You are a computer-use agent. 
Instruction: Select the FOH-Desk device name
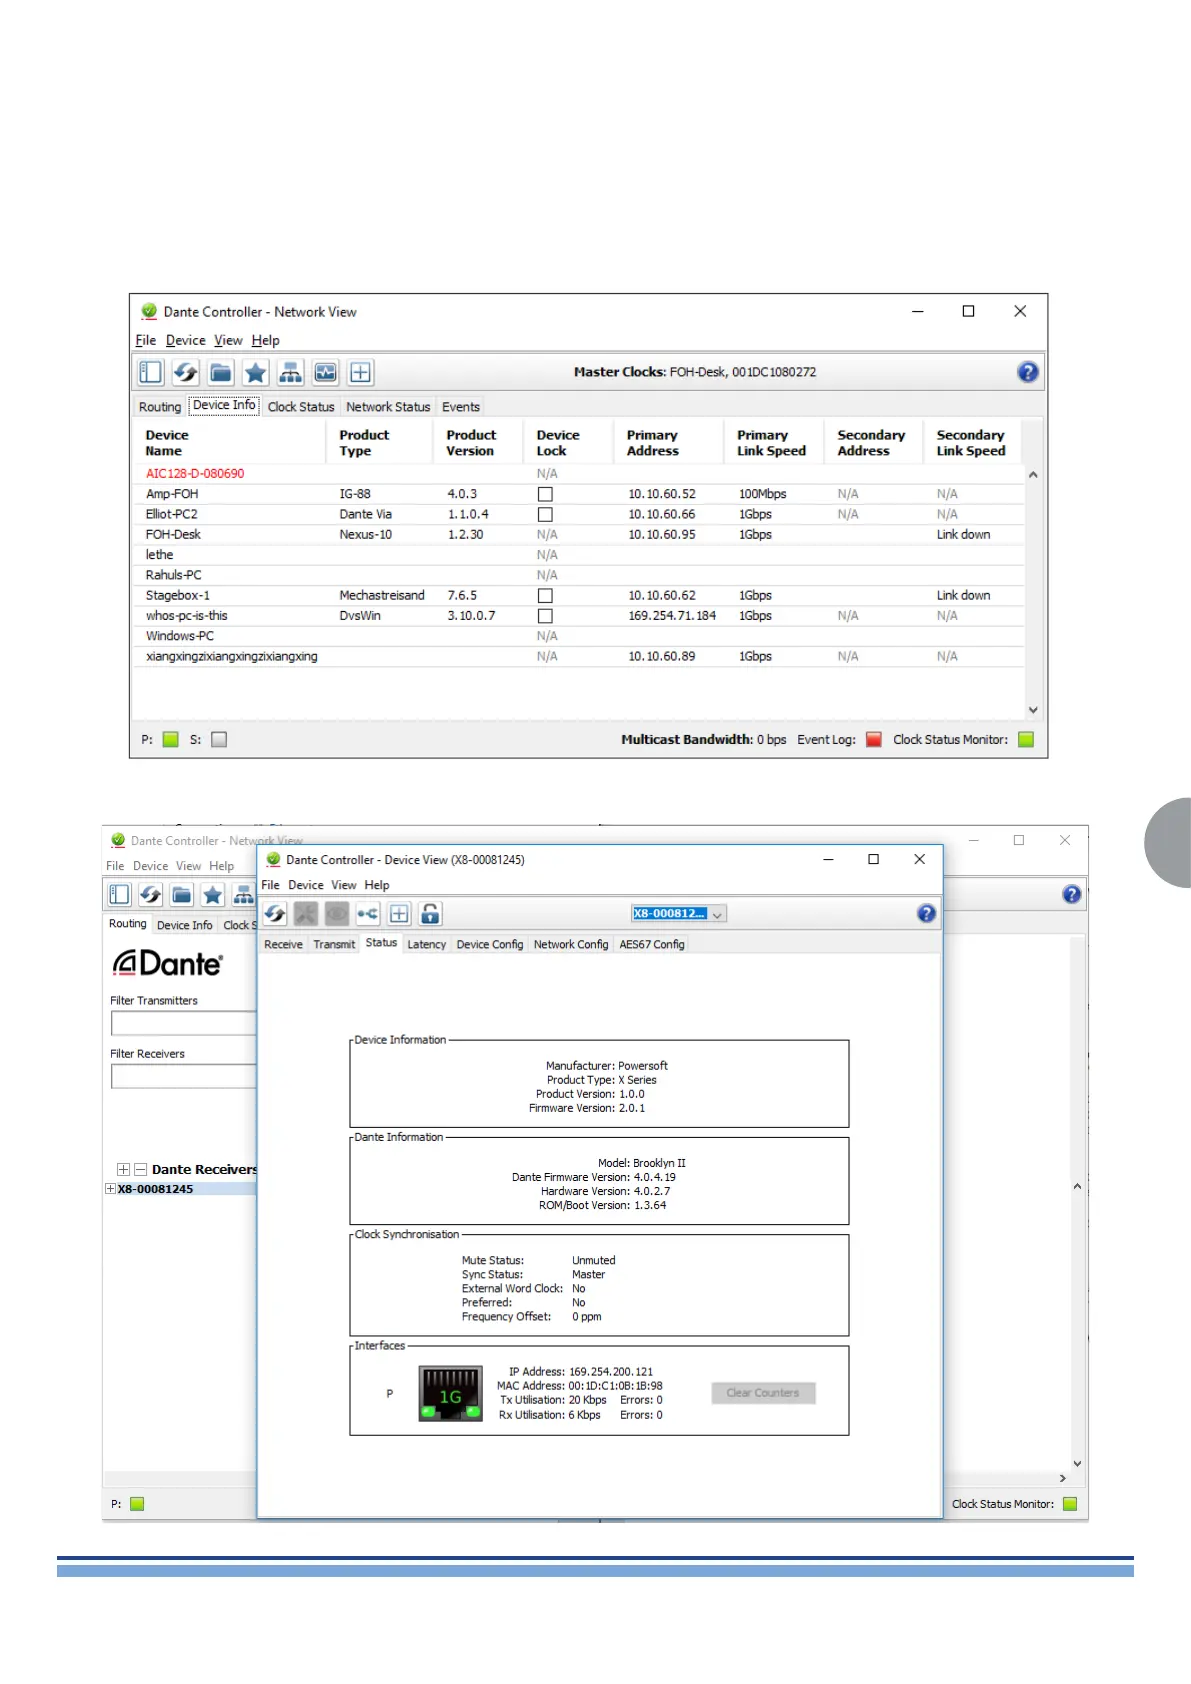pos(173,535)
